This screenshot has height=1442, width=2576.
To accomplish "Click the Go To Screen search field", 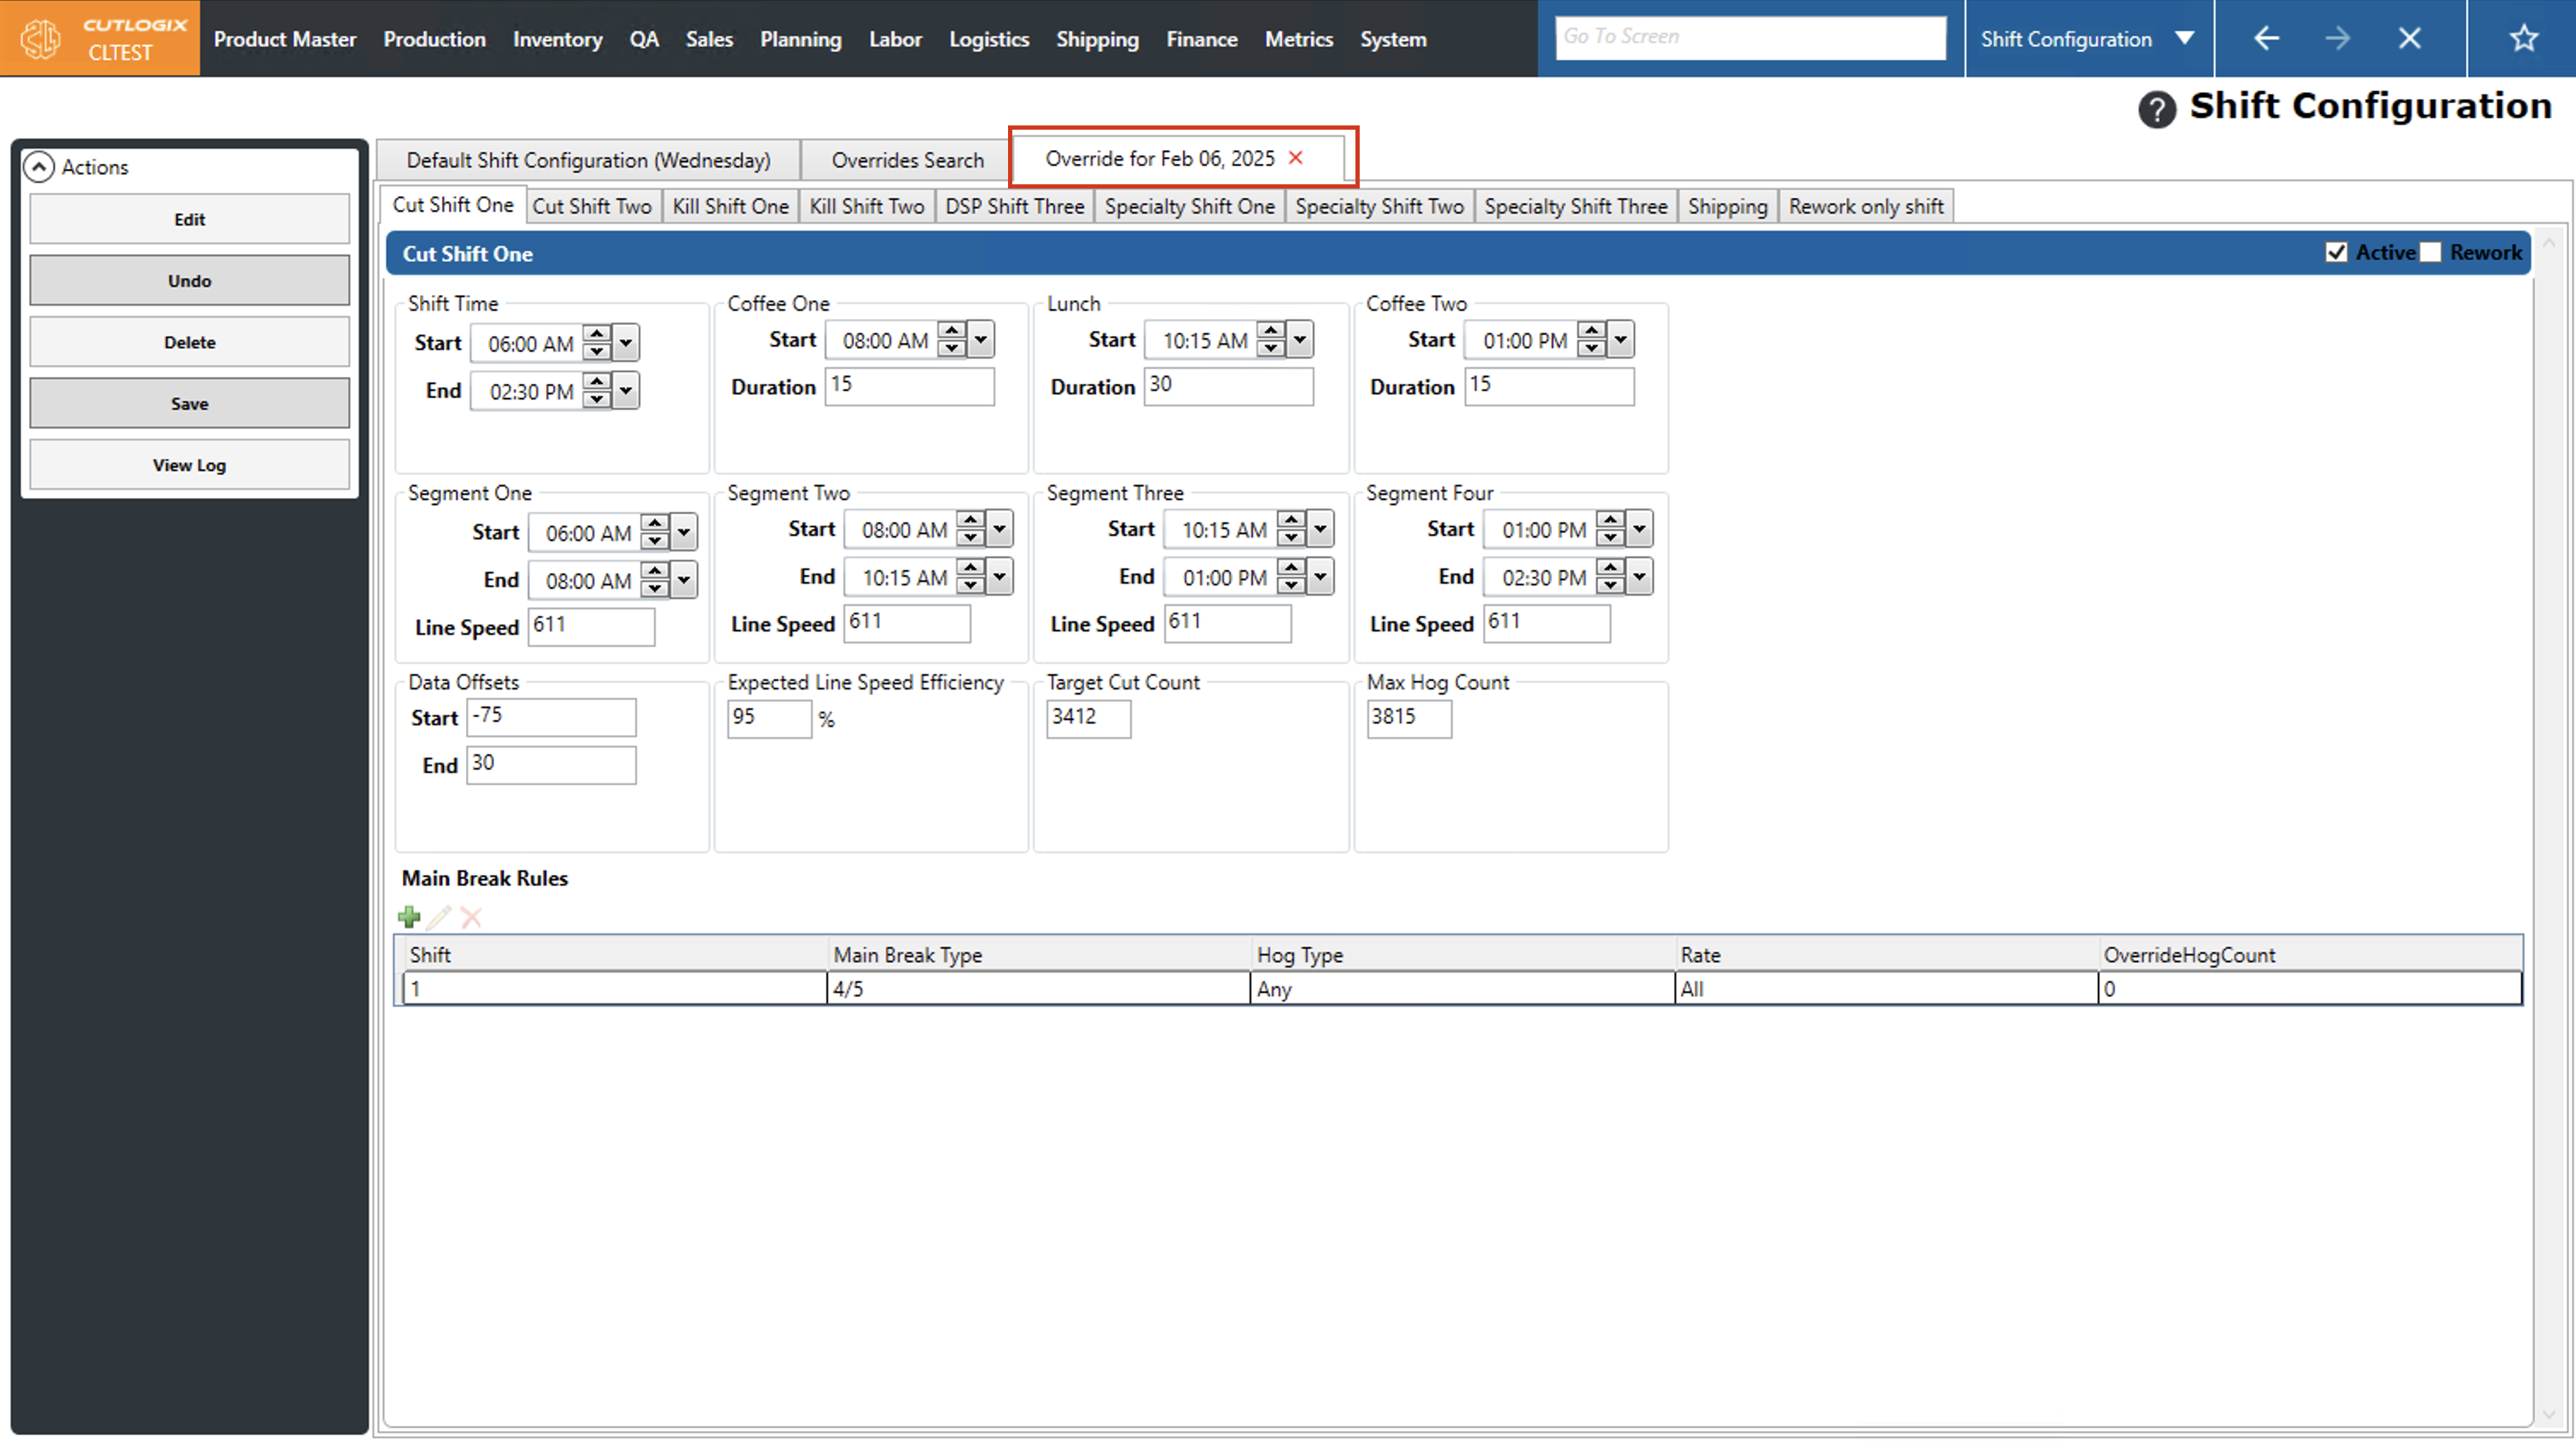I will coord(1750,37).
